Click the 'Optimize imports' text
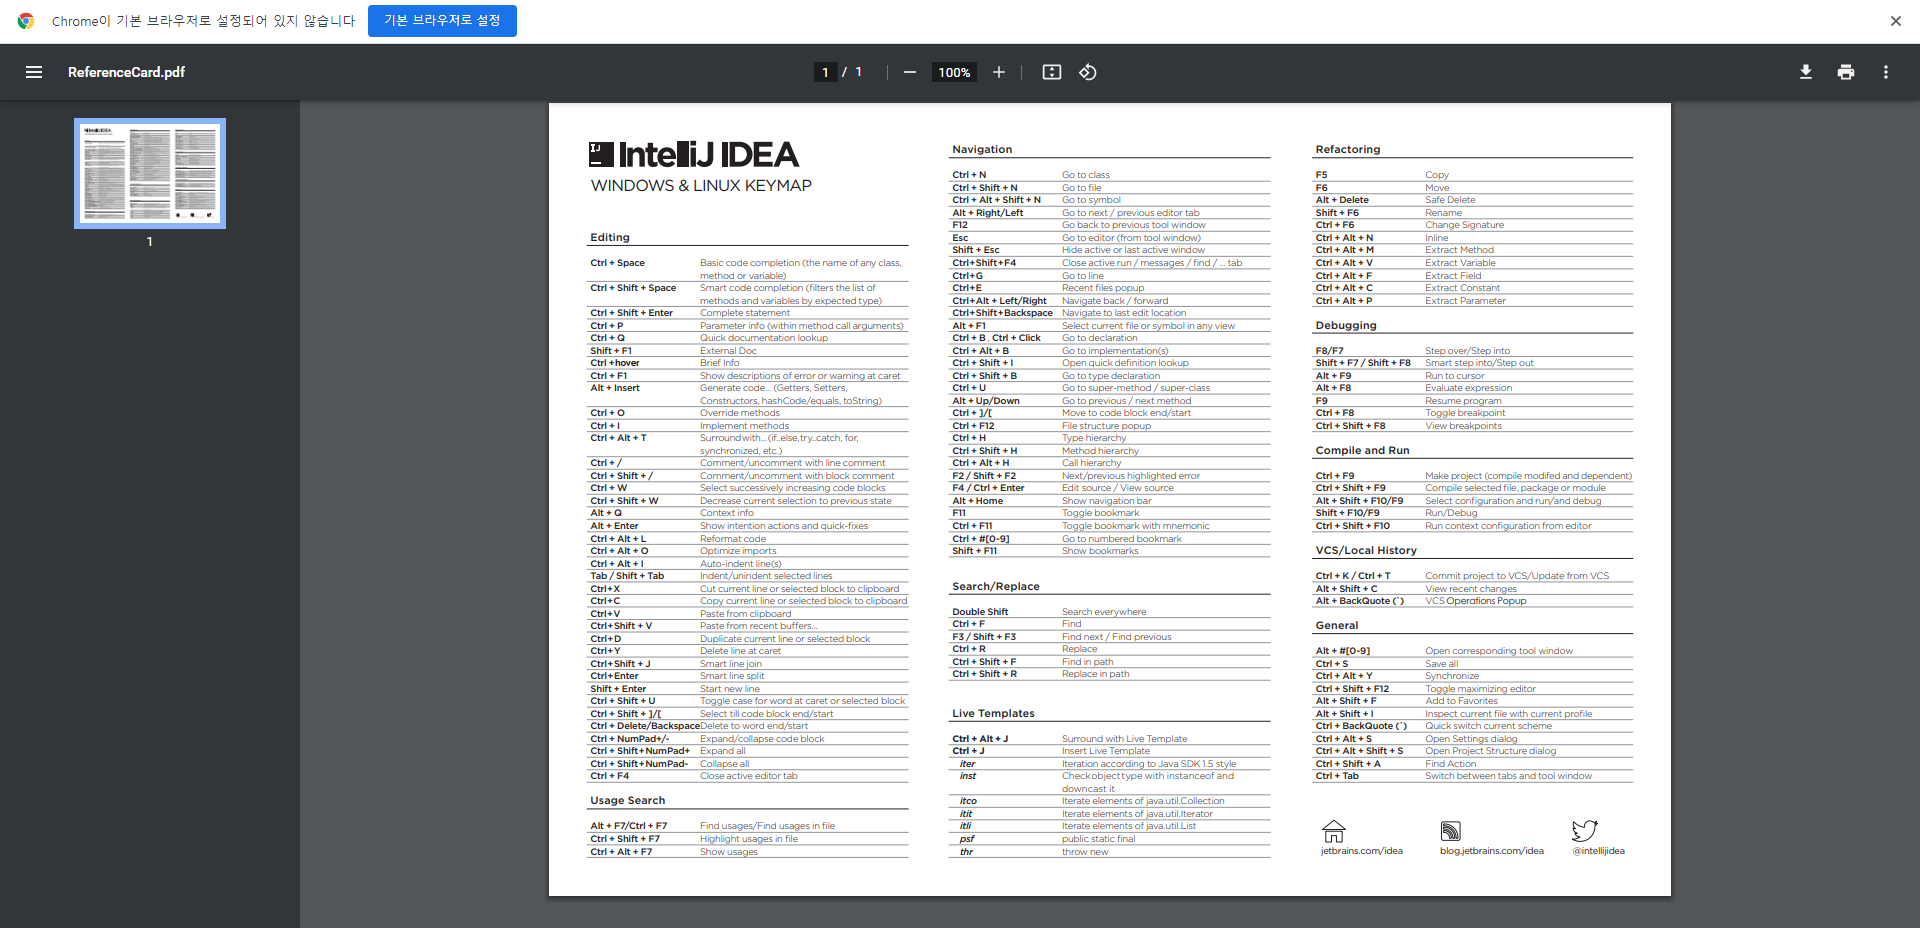Viewport: 1920px width, 928px height. pyautogui.click(x=738, y=551)
